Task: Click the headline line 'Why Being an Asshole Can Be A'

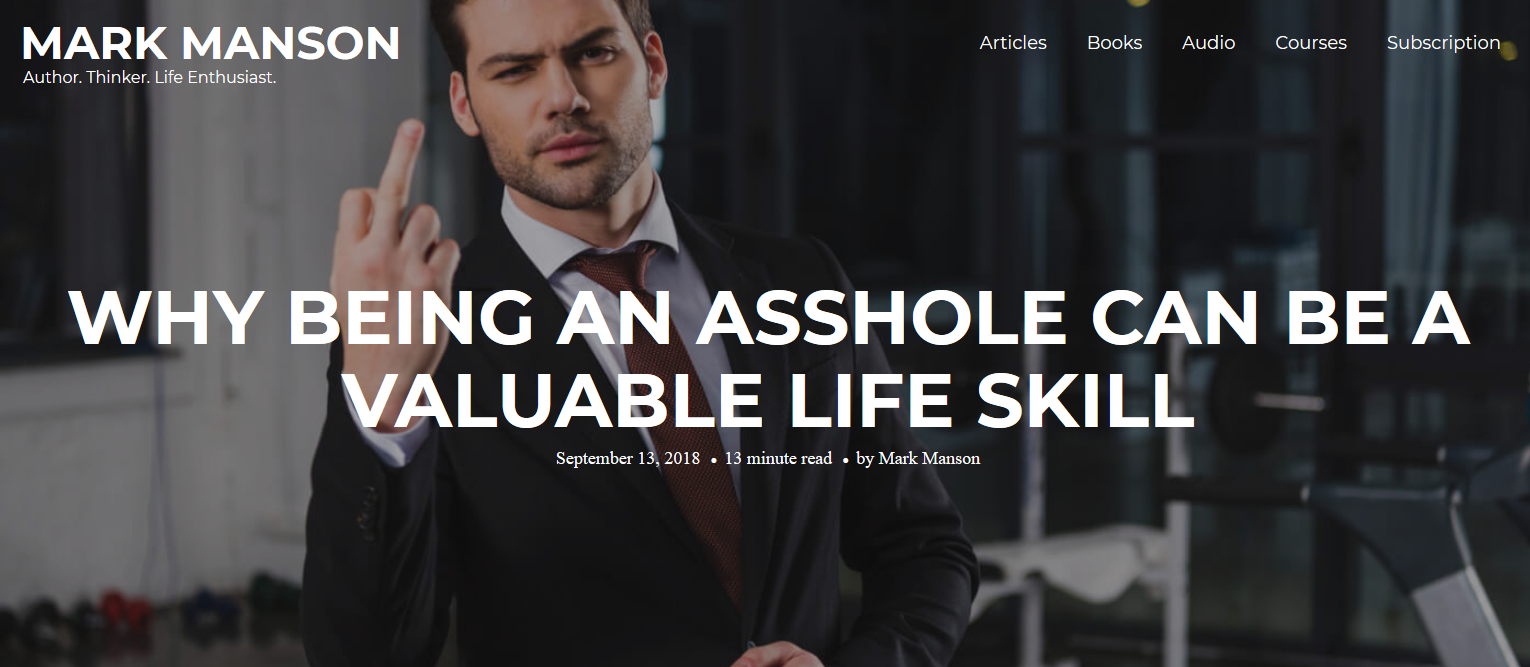Action: (769, 317)
